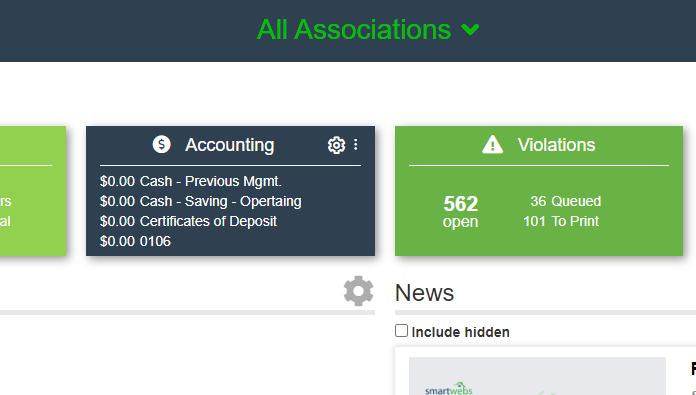Image resolution: width=696 pixels, height=395 pixels.
Task: Check the Include hidden checkbox
Action: (x=401, y=331)
